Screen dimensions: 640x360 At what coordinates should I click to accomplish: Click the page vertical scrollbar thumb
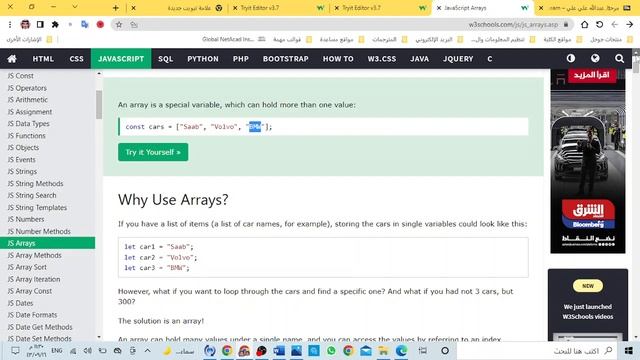(636, 64)
